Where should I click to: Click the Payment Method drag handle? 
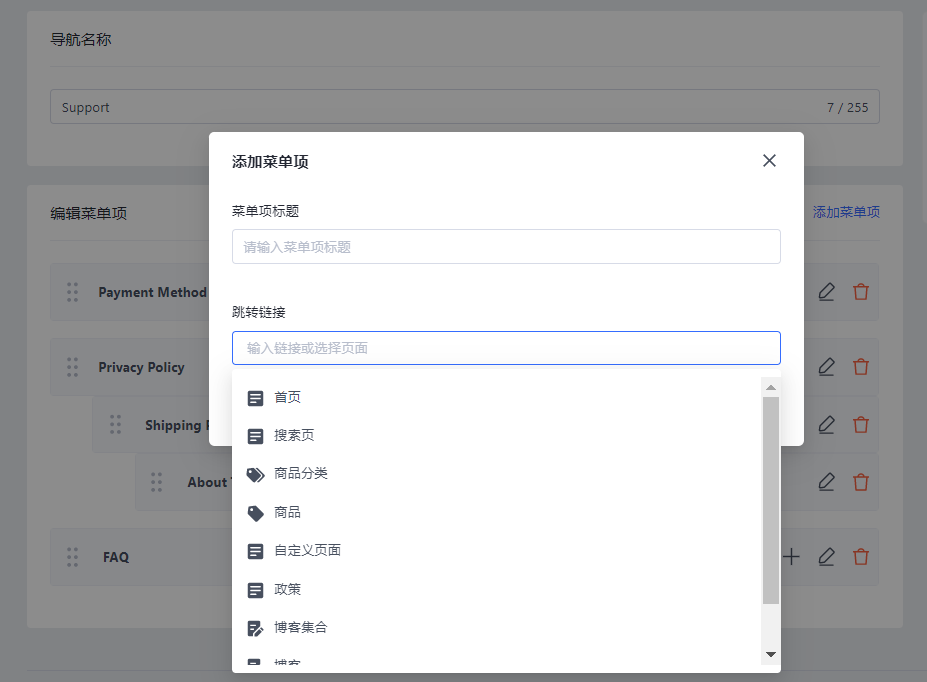(72, 292)
